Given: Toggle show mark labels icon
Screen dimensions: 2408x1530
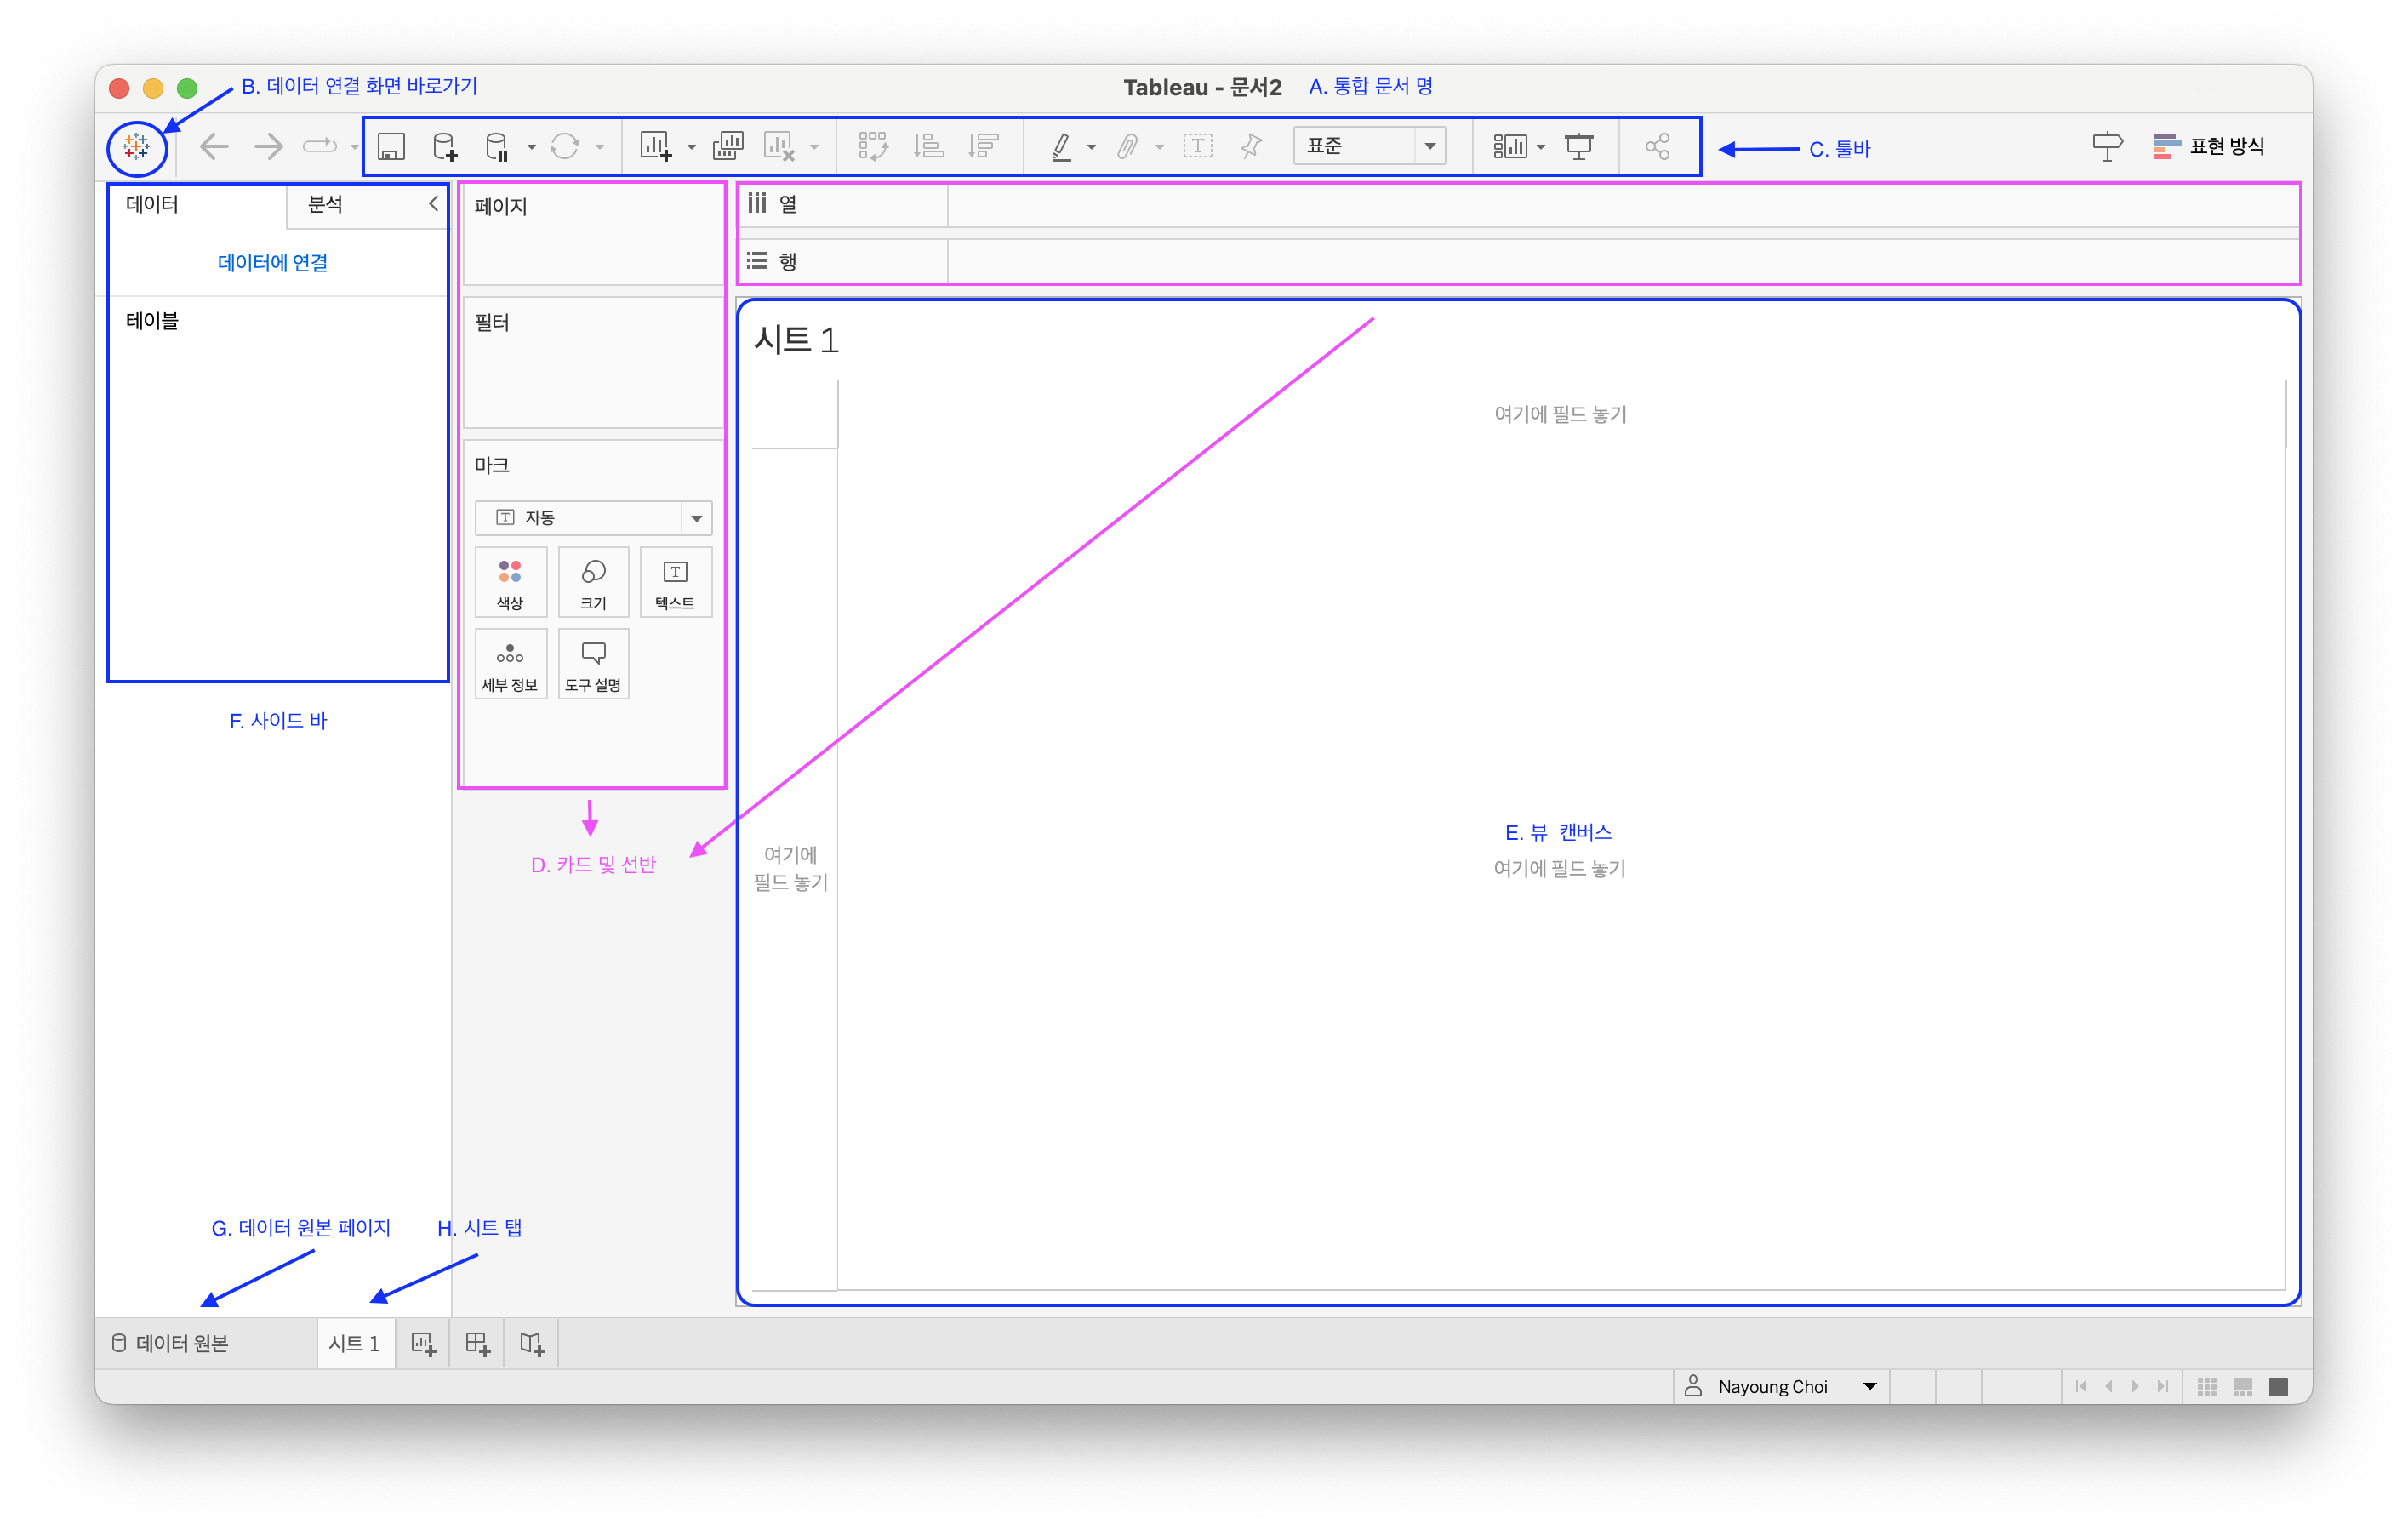Looking at the screenshot, I should point(1197,147).
